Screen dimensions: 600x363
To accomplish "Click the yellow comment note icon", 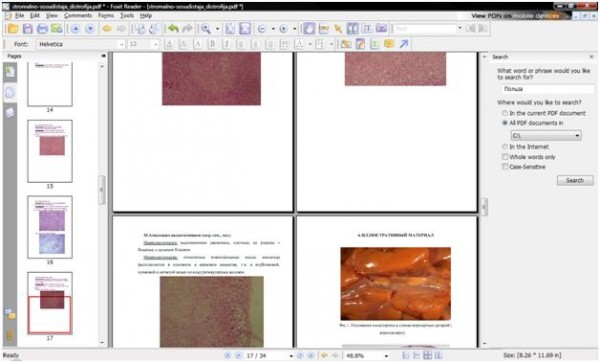I will [x=389, y=44].
